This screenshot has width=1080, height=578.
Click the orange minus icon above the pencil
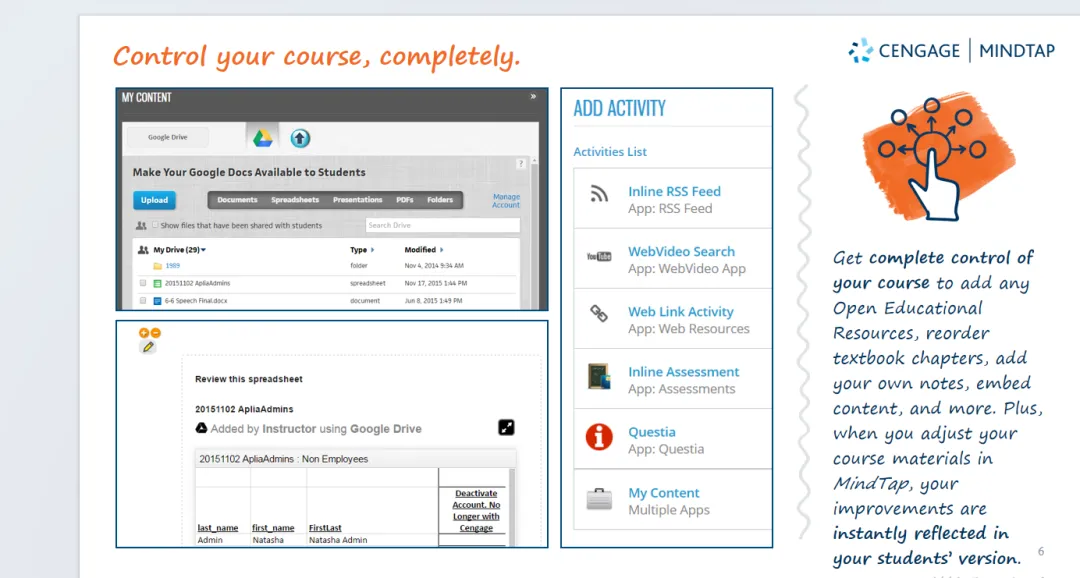coord(156,333)
